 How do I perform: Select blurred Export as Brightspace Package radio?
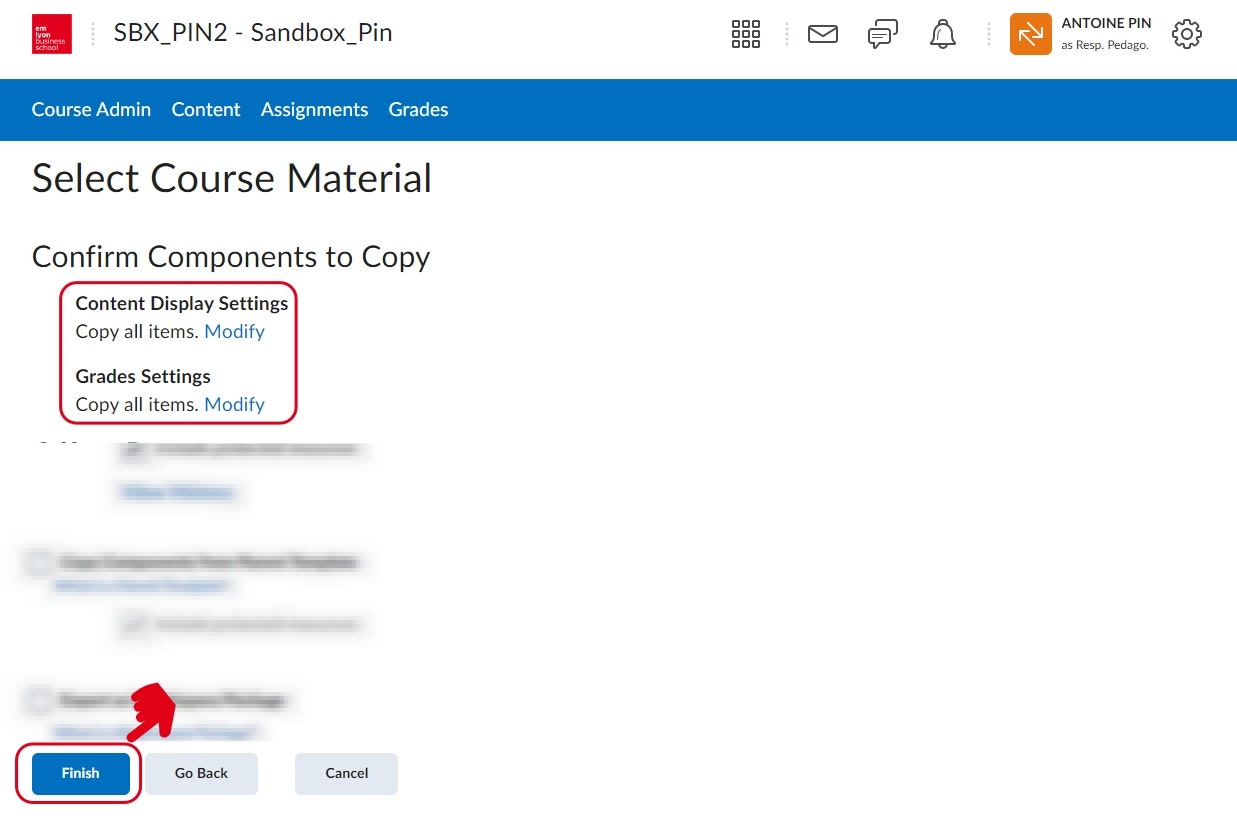pyautogui.click(x=37, y=700)
